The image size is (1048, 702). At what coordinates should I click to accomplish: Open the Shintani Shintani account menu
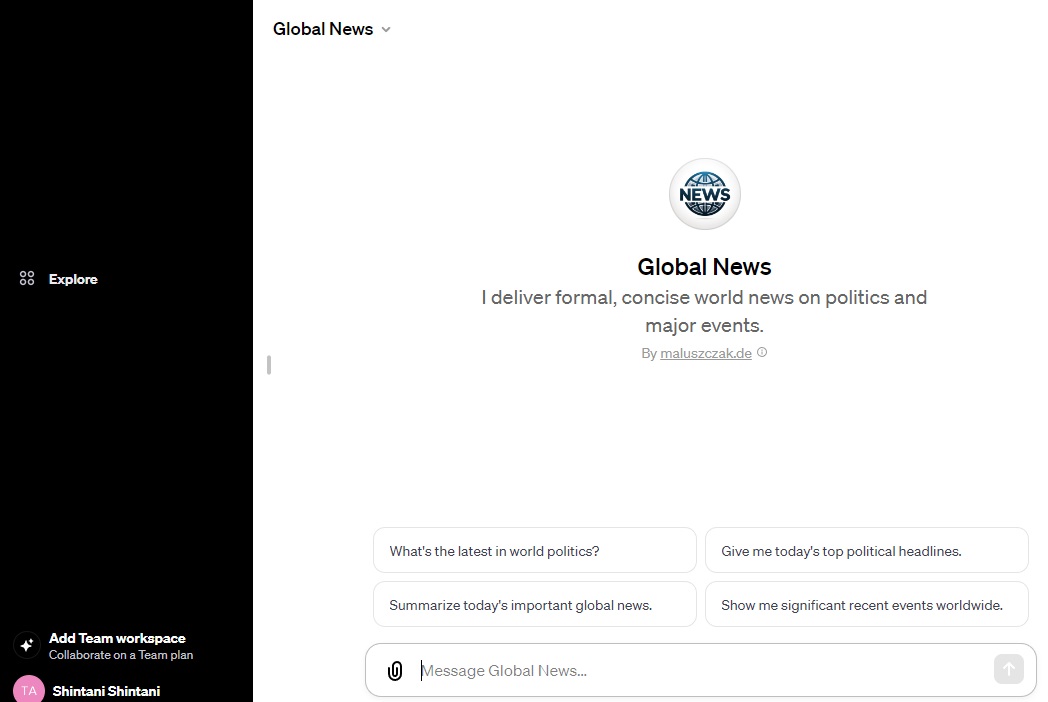coord(106,691)
